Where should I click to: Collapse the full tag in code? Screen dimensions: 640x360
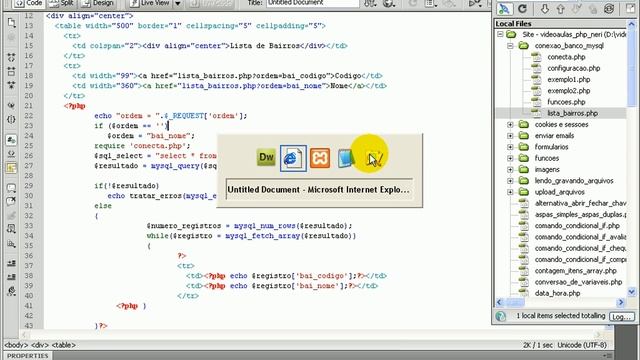pyautogui.click(x=11, y=58)
